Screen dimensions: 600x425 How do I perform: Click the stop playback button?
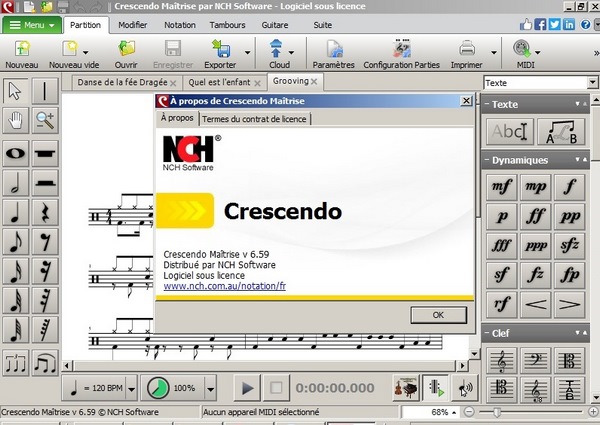(276, 388)
